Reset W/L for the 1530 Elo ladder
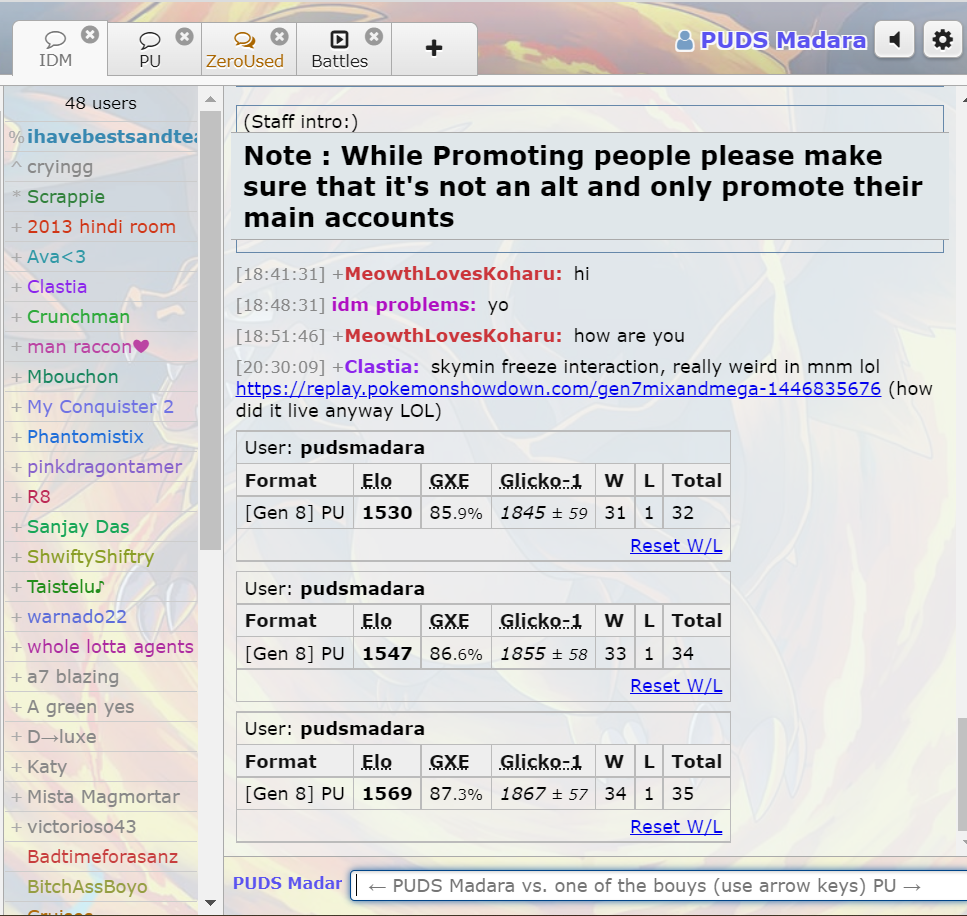Viewport: 967px width, 916px height. [x=676, y=545]
